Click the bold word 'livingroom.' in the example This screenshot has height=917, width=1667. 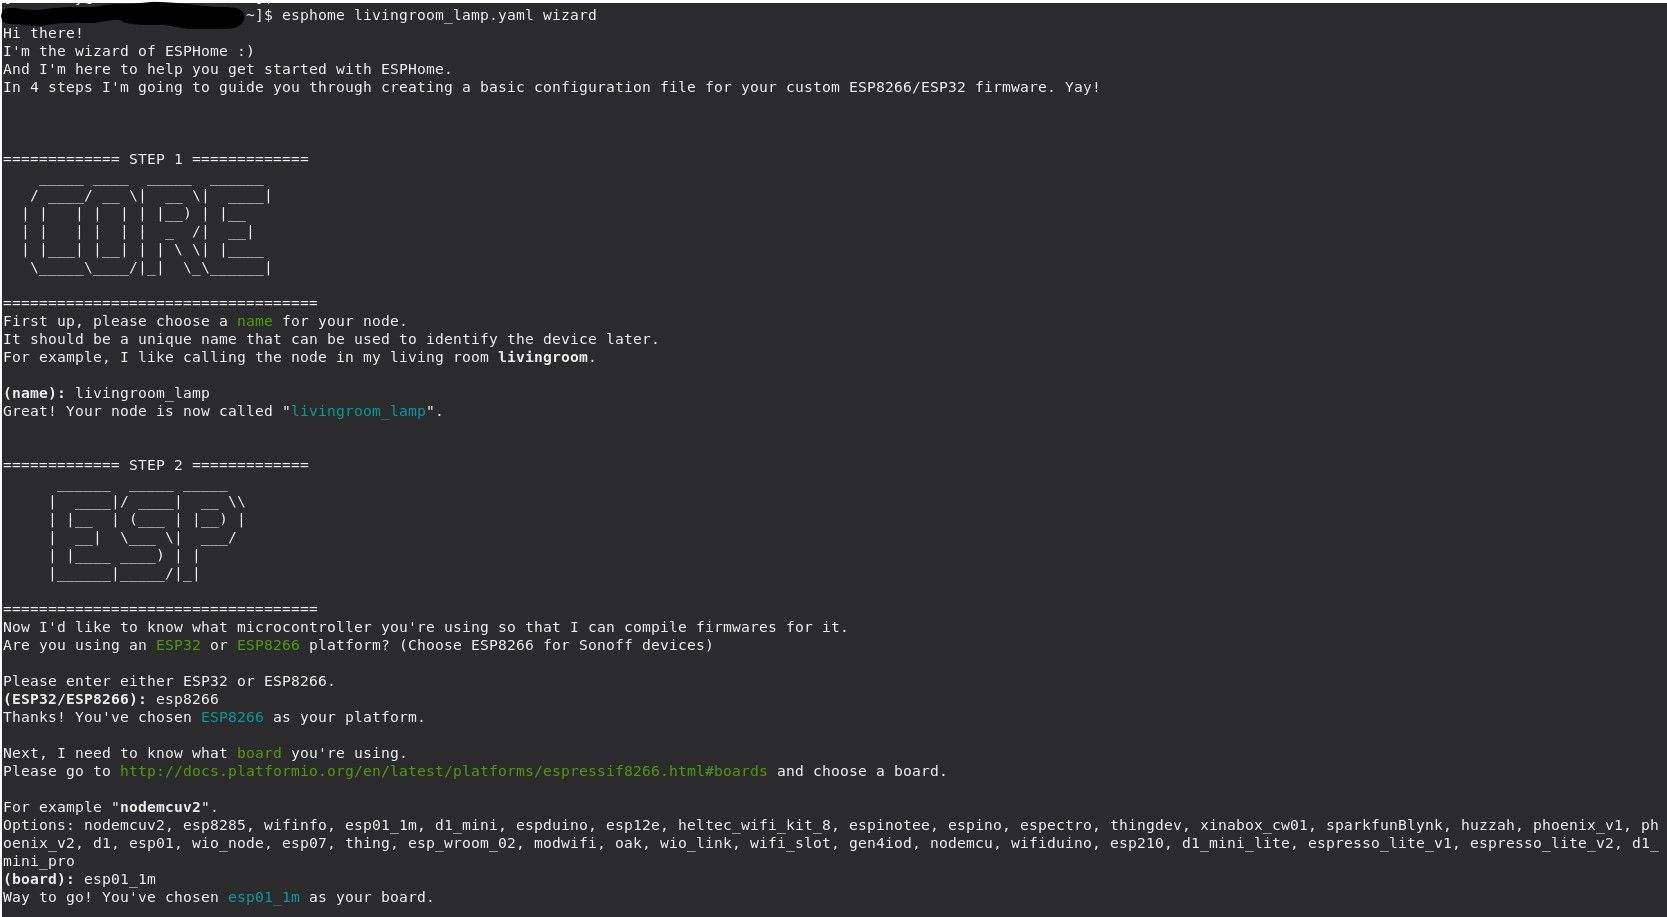547,357
